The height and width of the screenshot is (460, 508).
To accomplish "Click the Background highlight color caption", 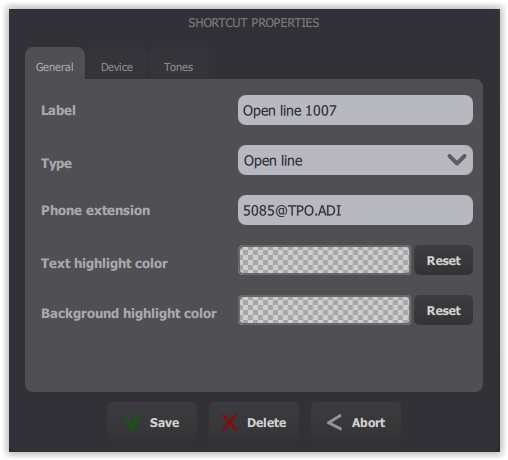I will 129,313.
